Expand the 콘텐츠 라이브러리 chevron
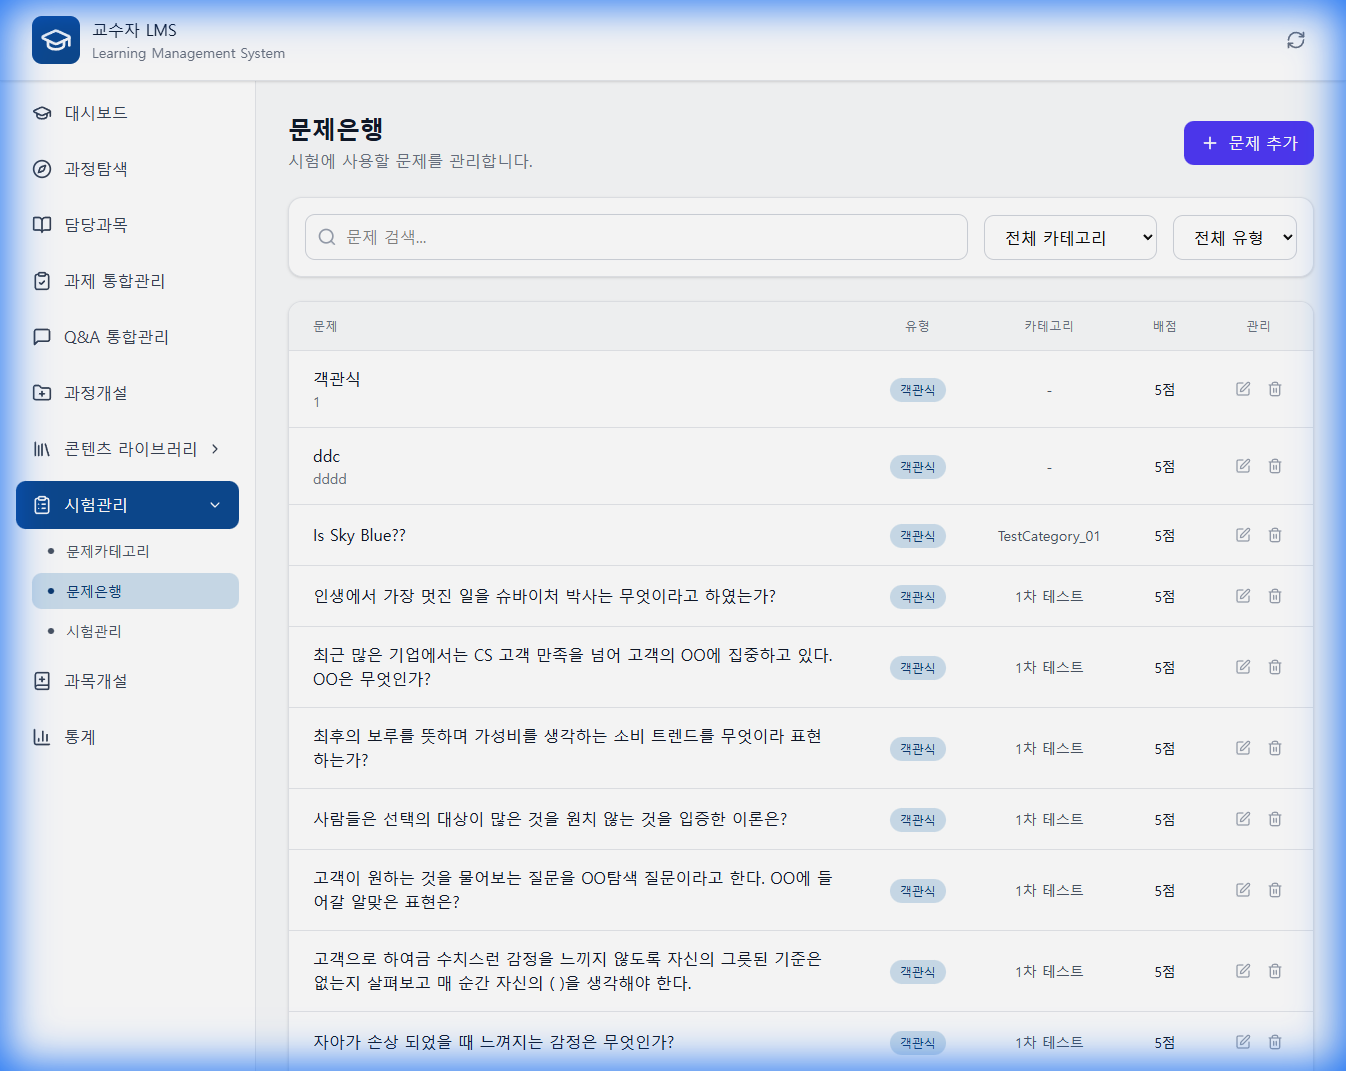Viewport: 1346px width, 1071px height. 214,449
